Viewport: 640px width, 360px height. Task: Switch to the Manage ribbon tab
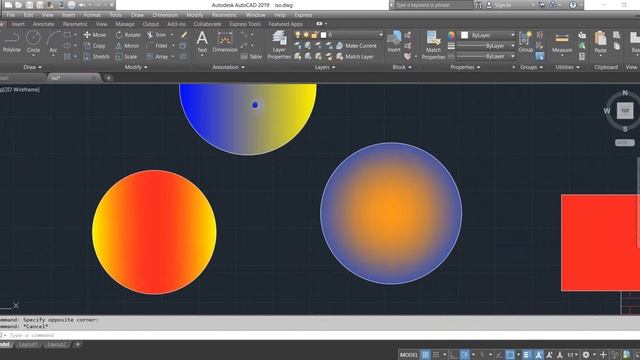[x=124, y=24]
